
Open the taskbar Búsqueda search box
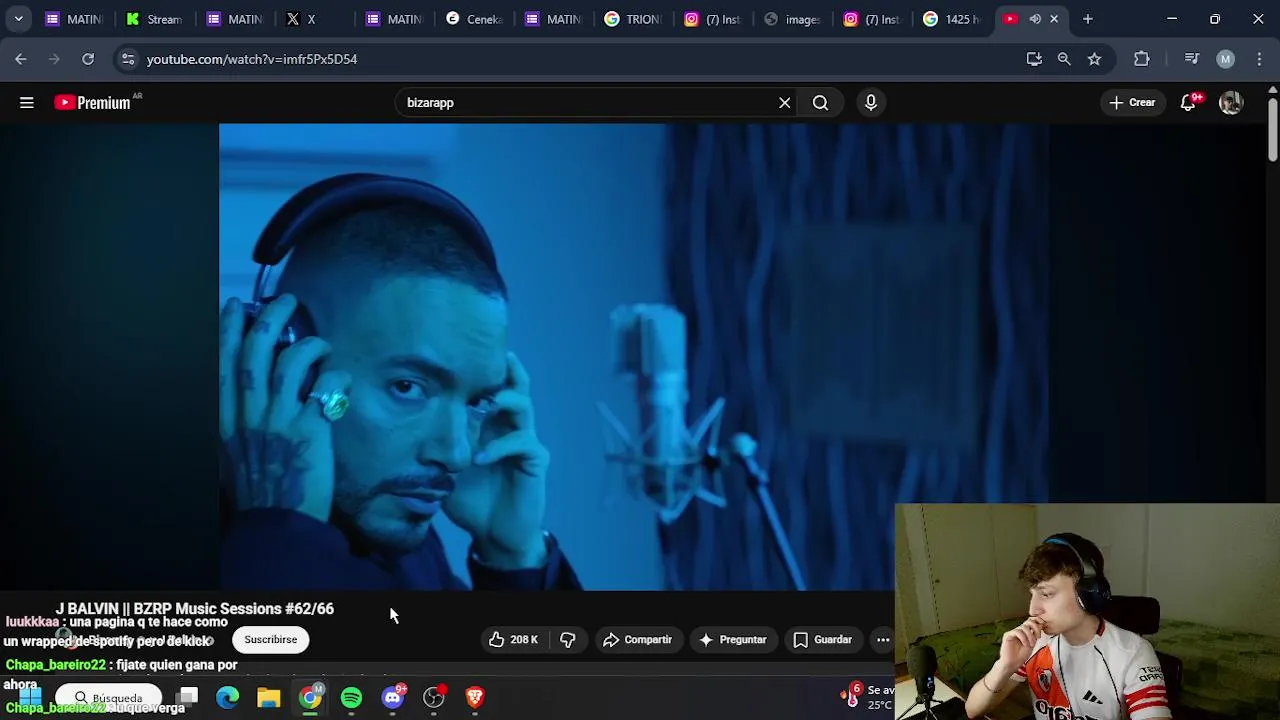108,697
